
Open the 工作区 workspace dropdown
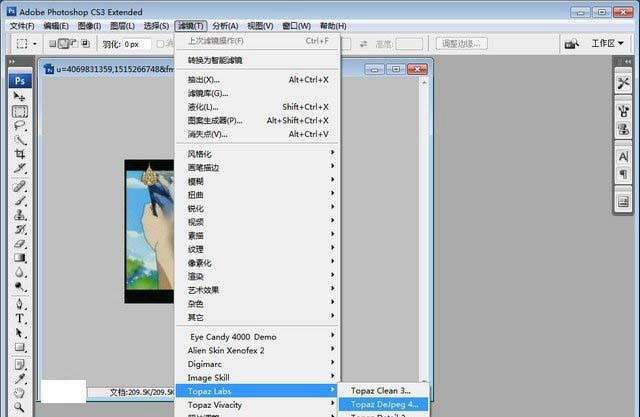click(607, 43)
